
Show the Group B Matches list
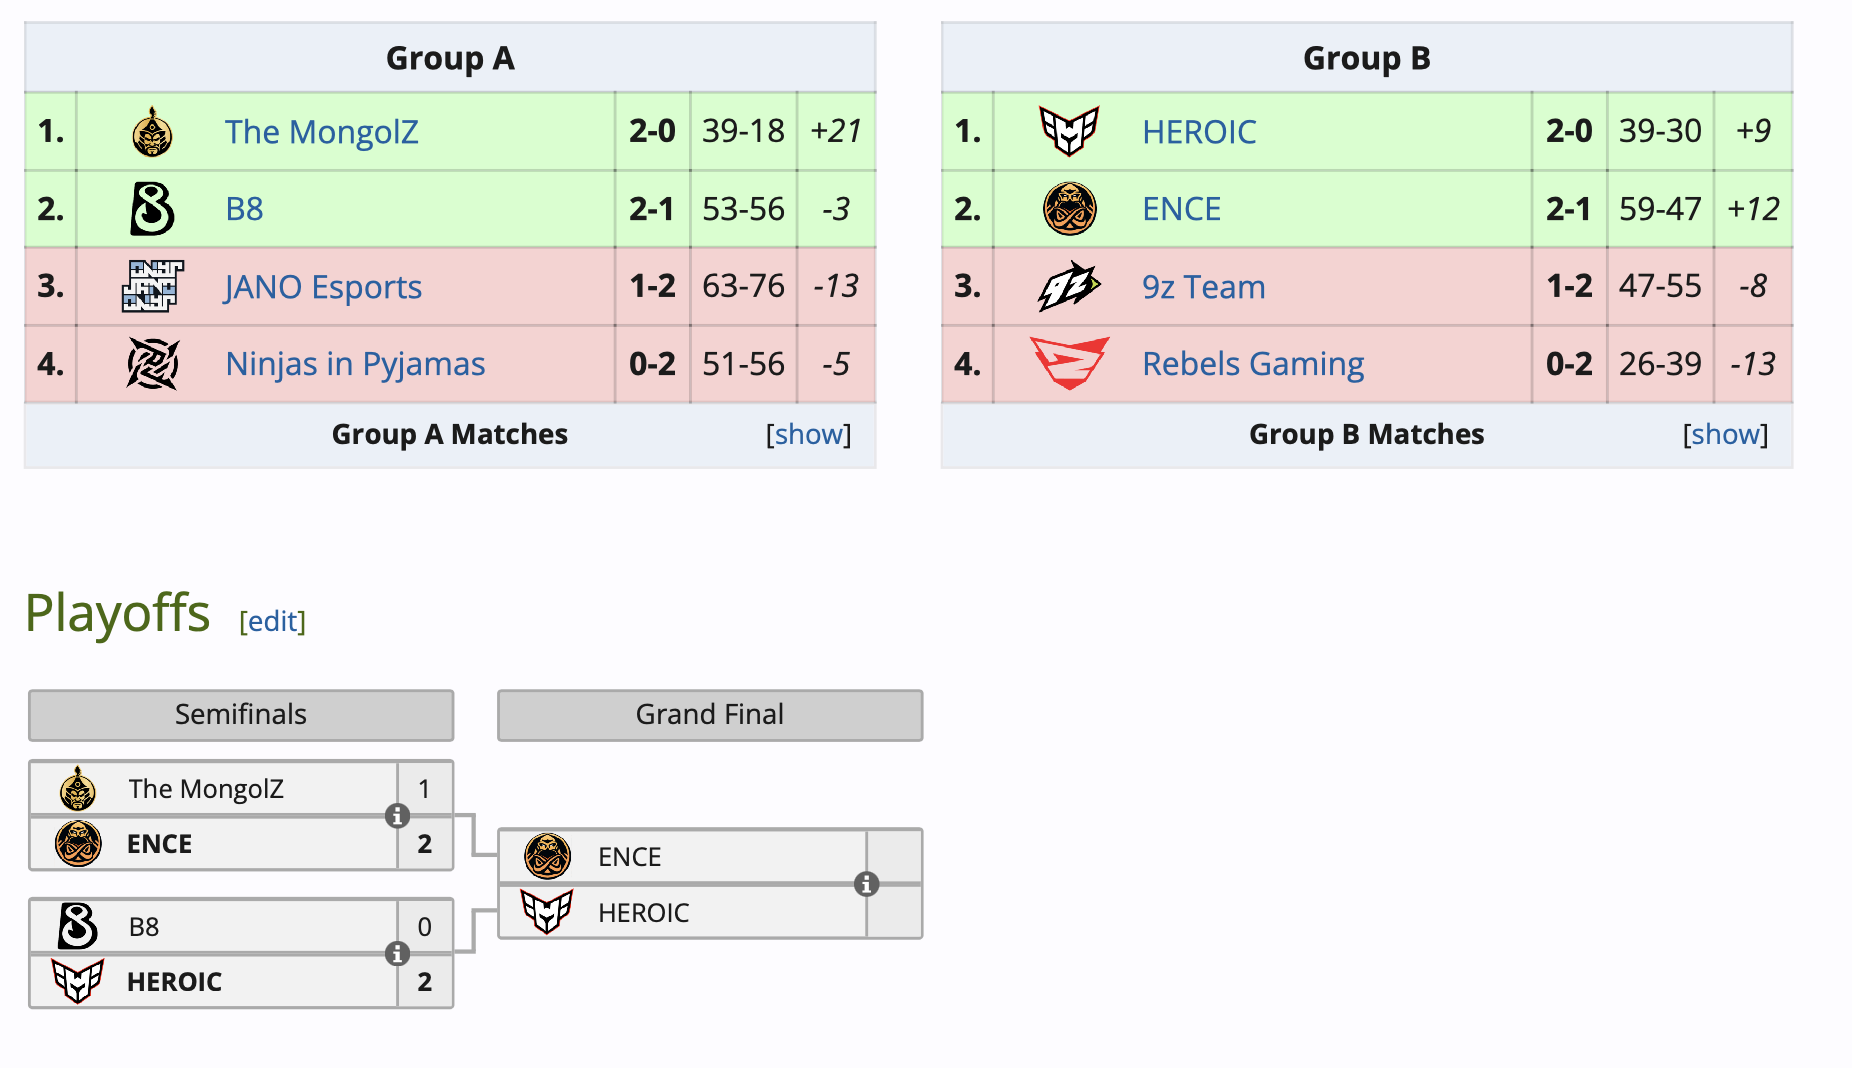(x=1725, y=434)
